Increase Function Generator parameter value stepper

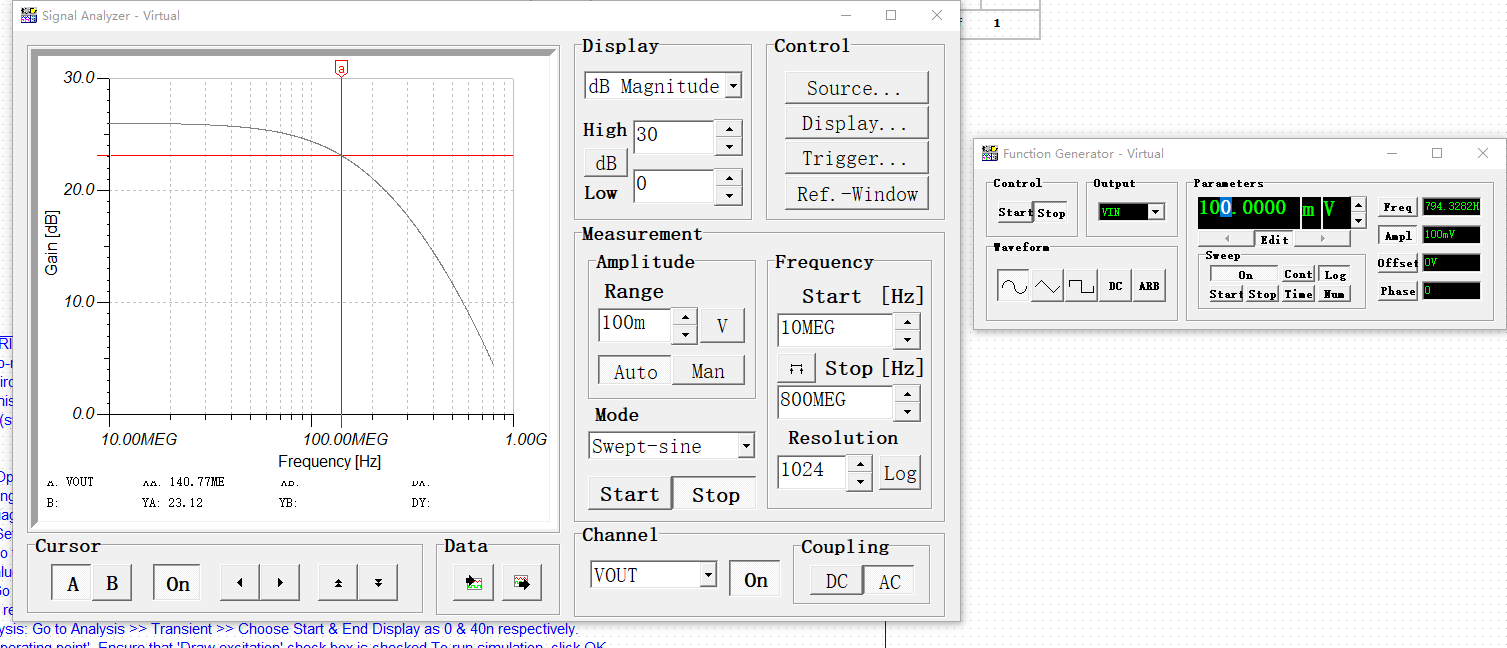click(x=1358, y=204)
